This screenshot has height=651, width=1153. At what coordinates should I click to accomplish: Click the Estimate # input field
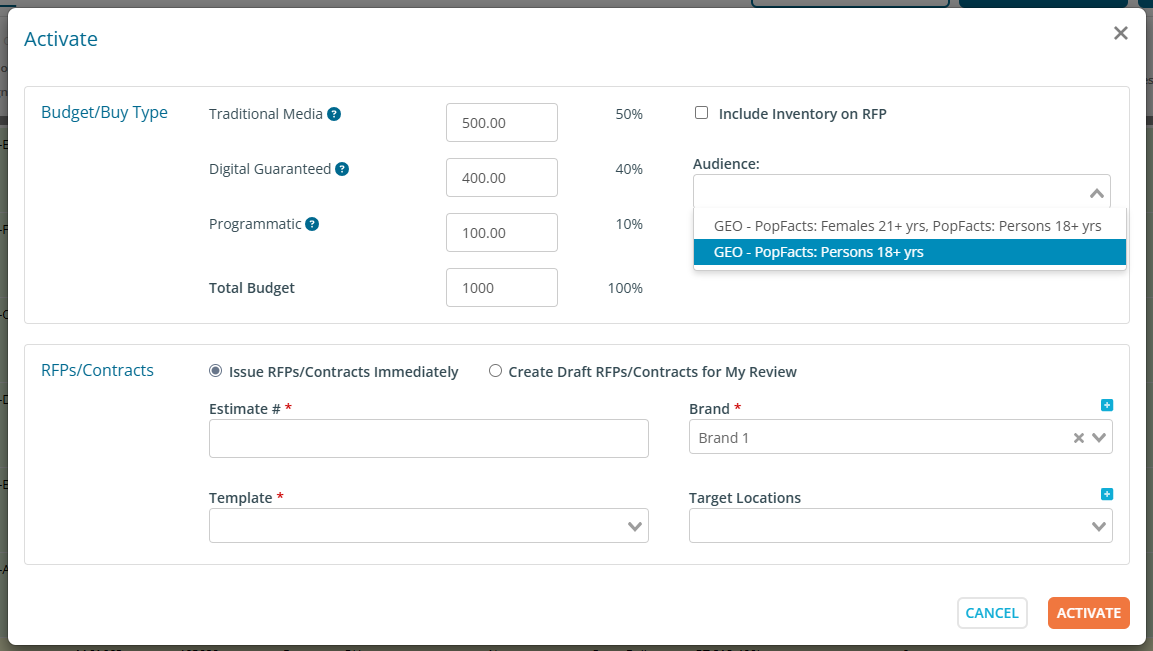click(x=428, y=438)
